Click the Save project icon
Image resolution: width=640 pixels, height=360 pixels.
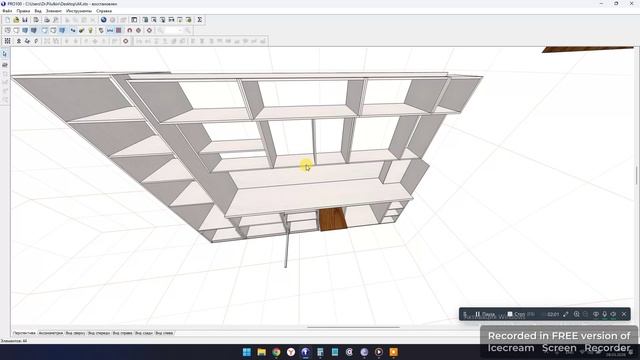coord(25,20)
